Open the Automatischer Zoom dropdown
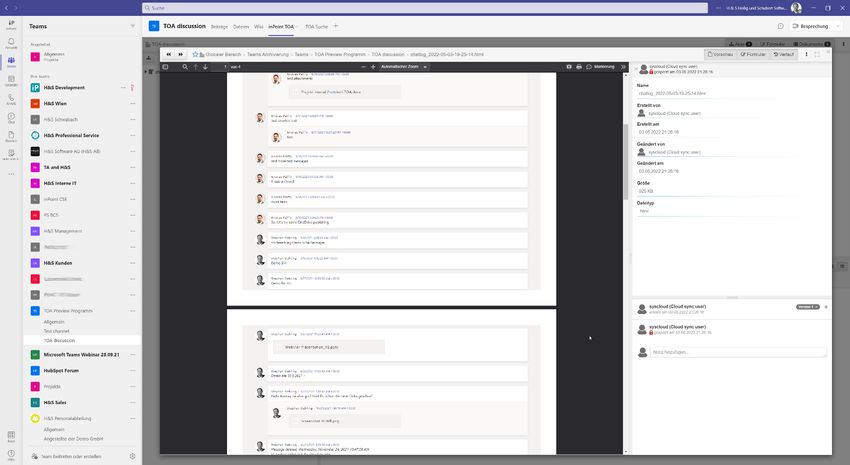Viewport: 850px width, 465px height. (404, 67)
